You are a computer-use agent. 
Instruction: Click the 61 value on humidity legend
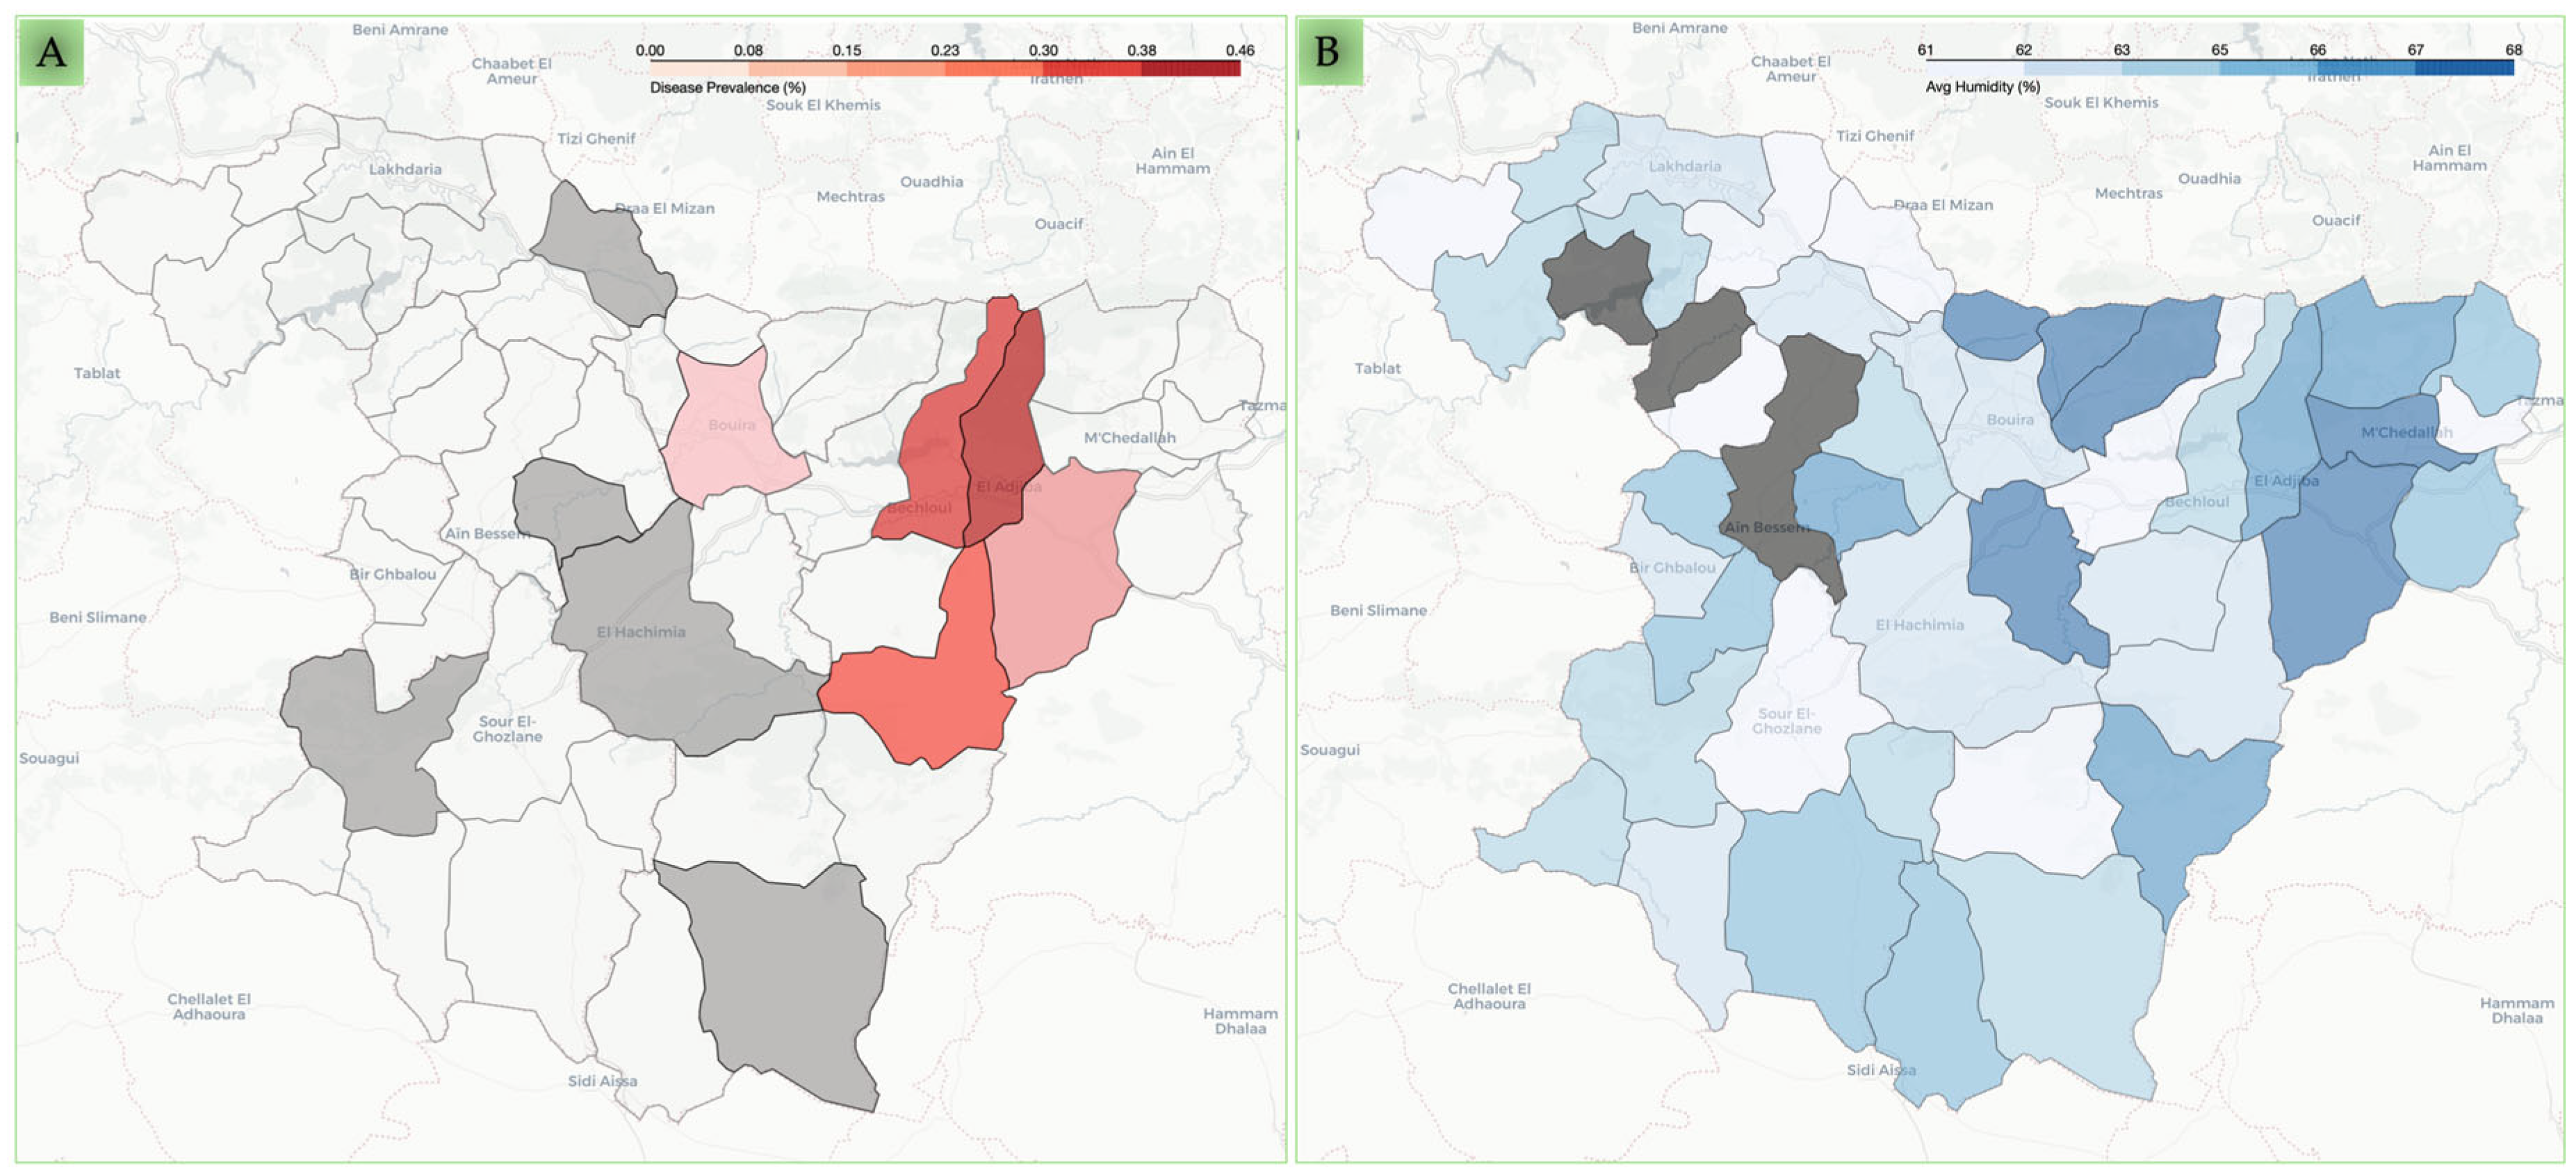click(x=1925, y=50)
